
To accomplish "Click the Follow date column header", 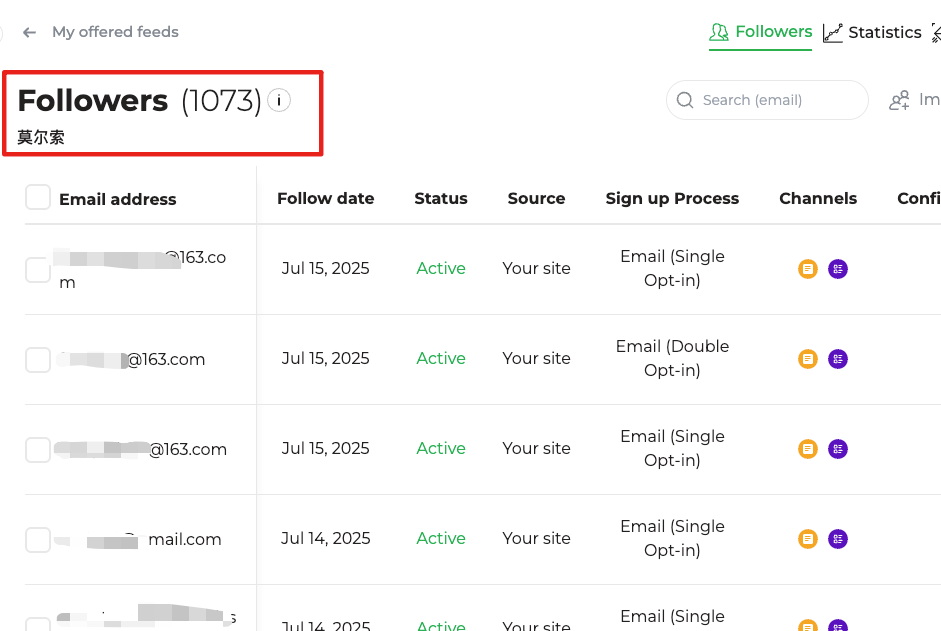I will (x=325, y=198).
